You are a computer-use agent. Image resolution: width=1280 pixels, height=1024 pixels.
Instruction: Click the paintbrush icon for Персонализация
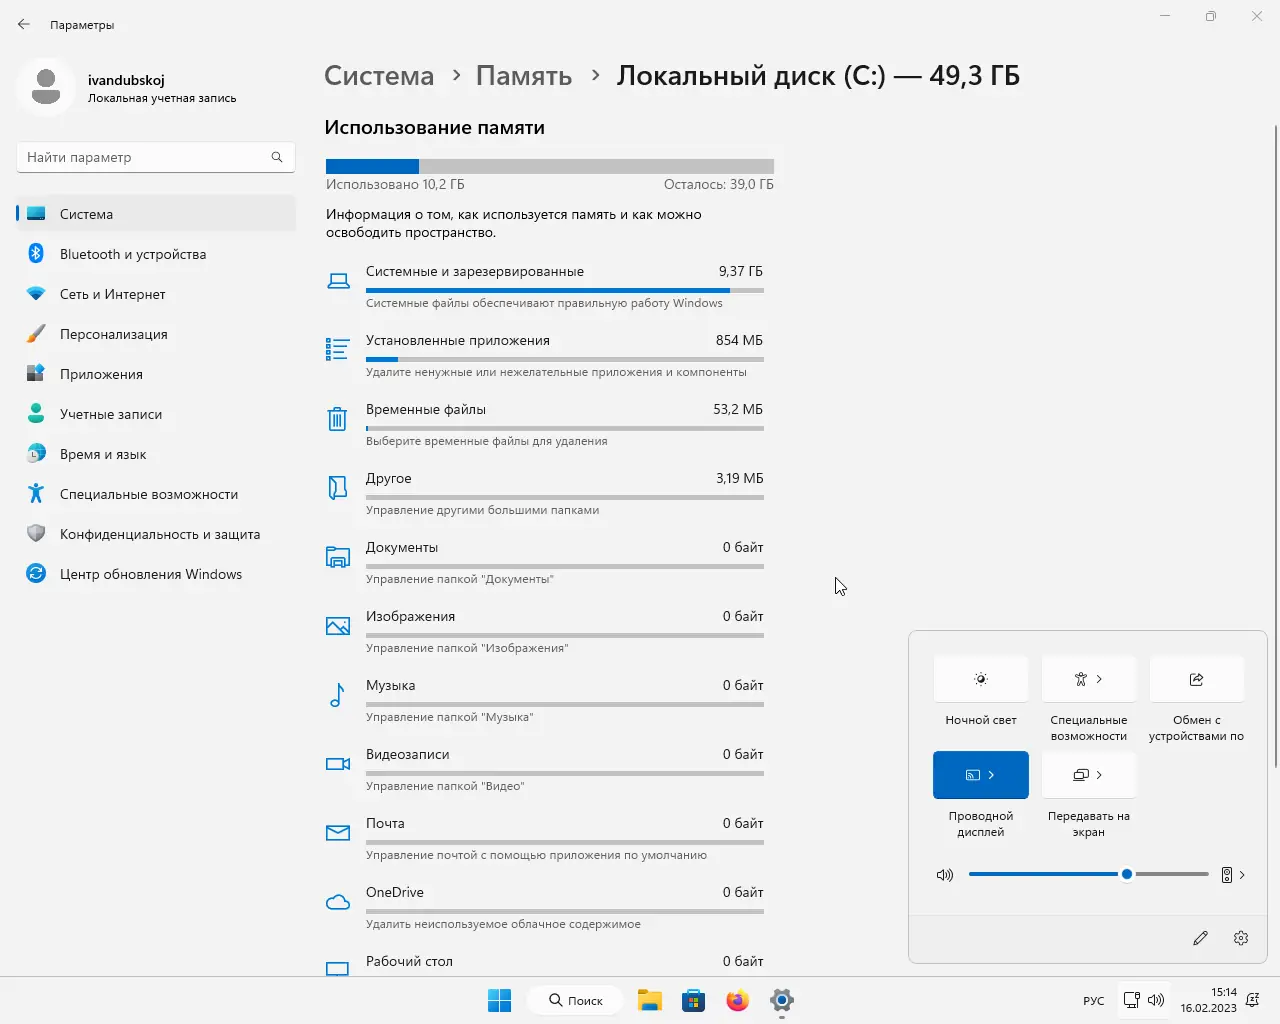point(36,334)
